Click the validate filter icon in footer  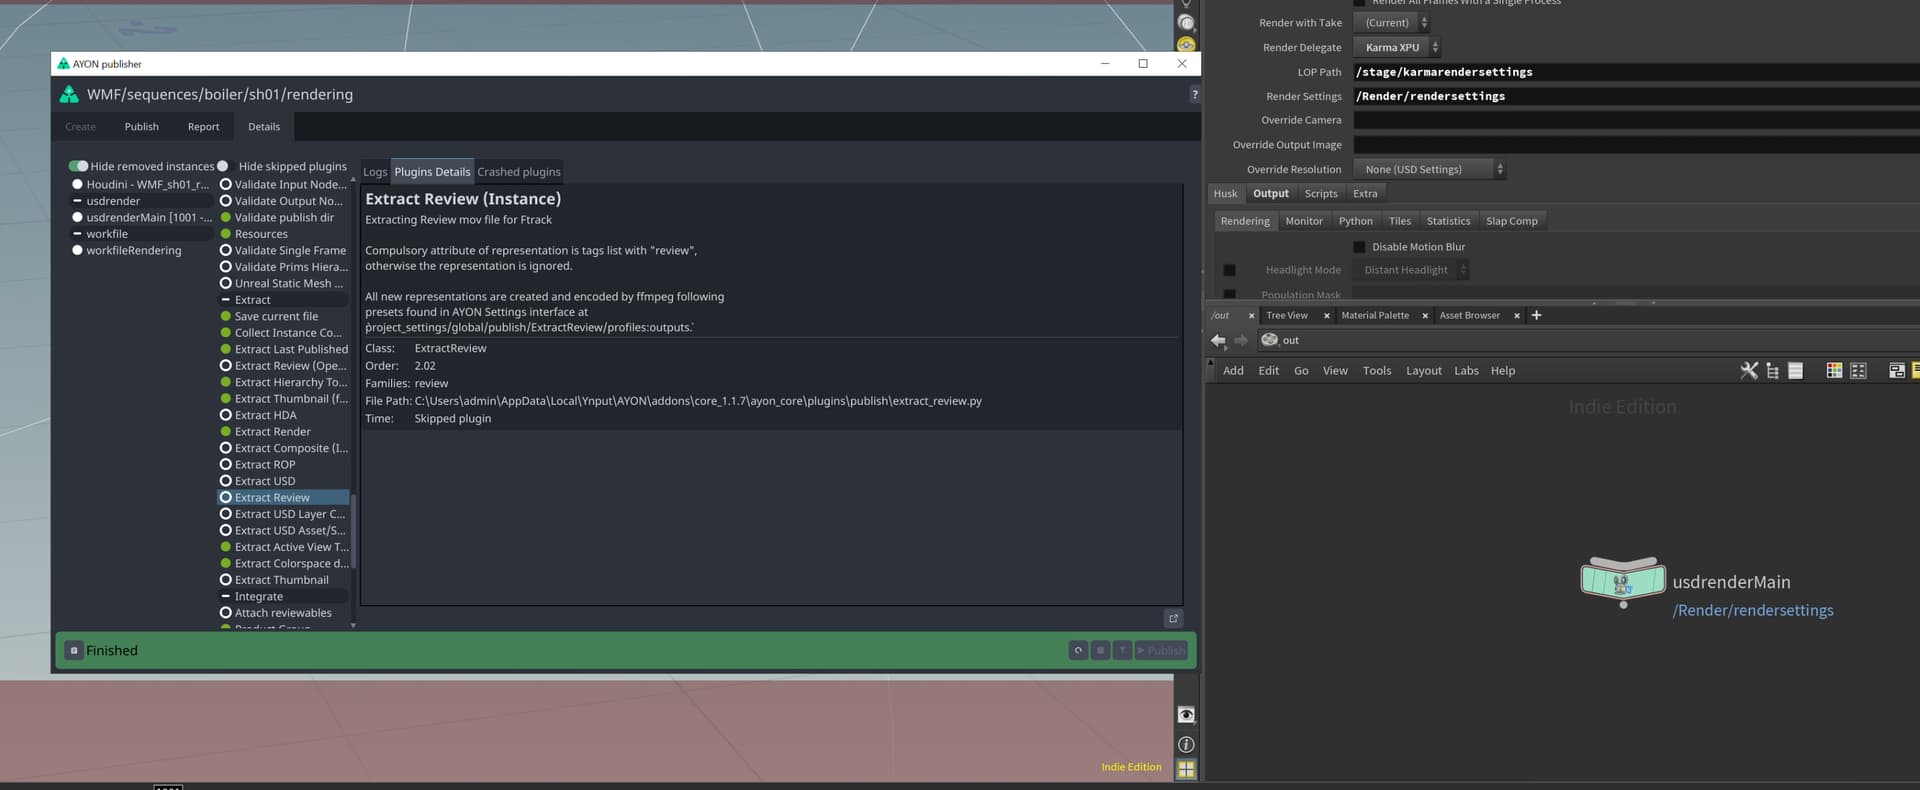pyautogui.click(x=1122, y=650)
